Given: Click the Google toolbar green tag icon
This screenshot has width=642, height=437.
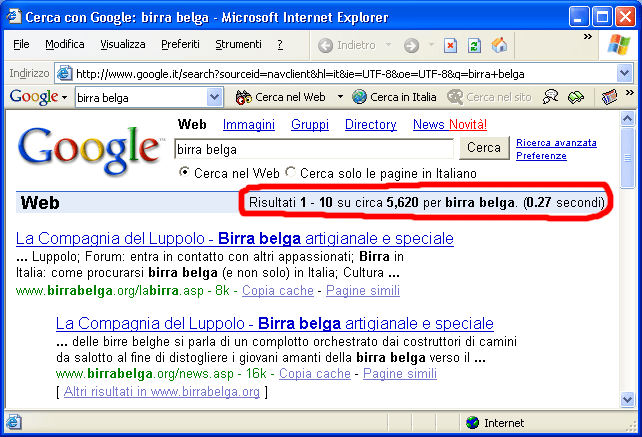Looking at the screenshot, I should point(576,97).
